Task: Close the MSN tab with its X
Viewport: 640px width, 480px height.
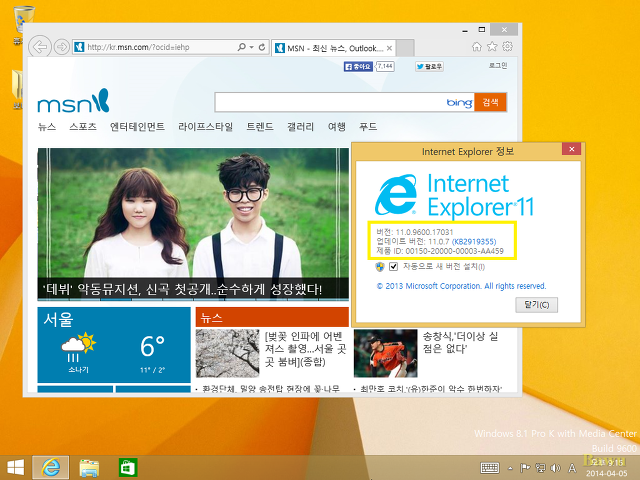Action: (389, 48)
